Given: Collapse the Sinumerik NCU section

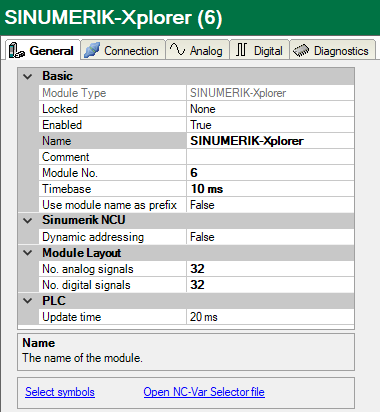Looking at the screenshot, I should click(28, 220).
